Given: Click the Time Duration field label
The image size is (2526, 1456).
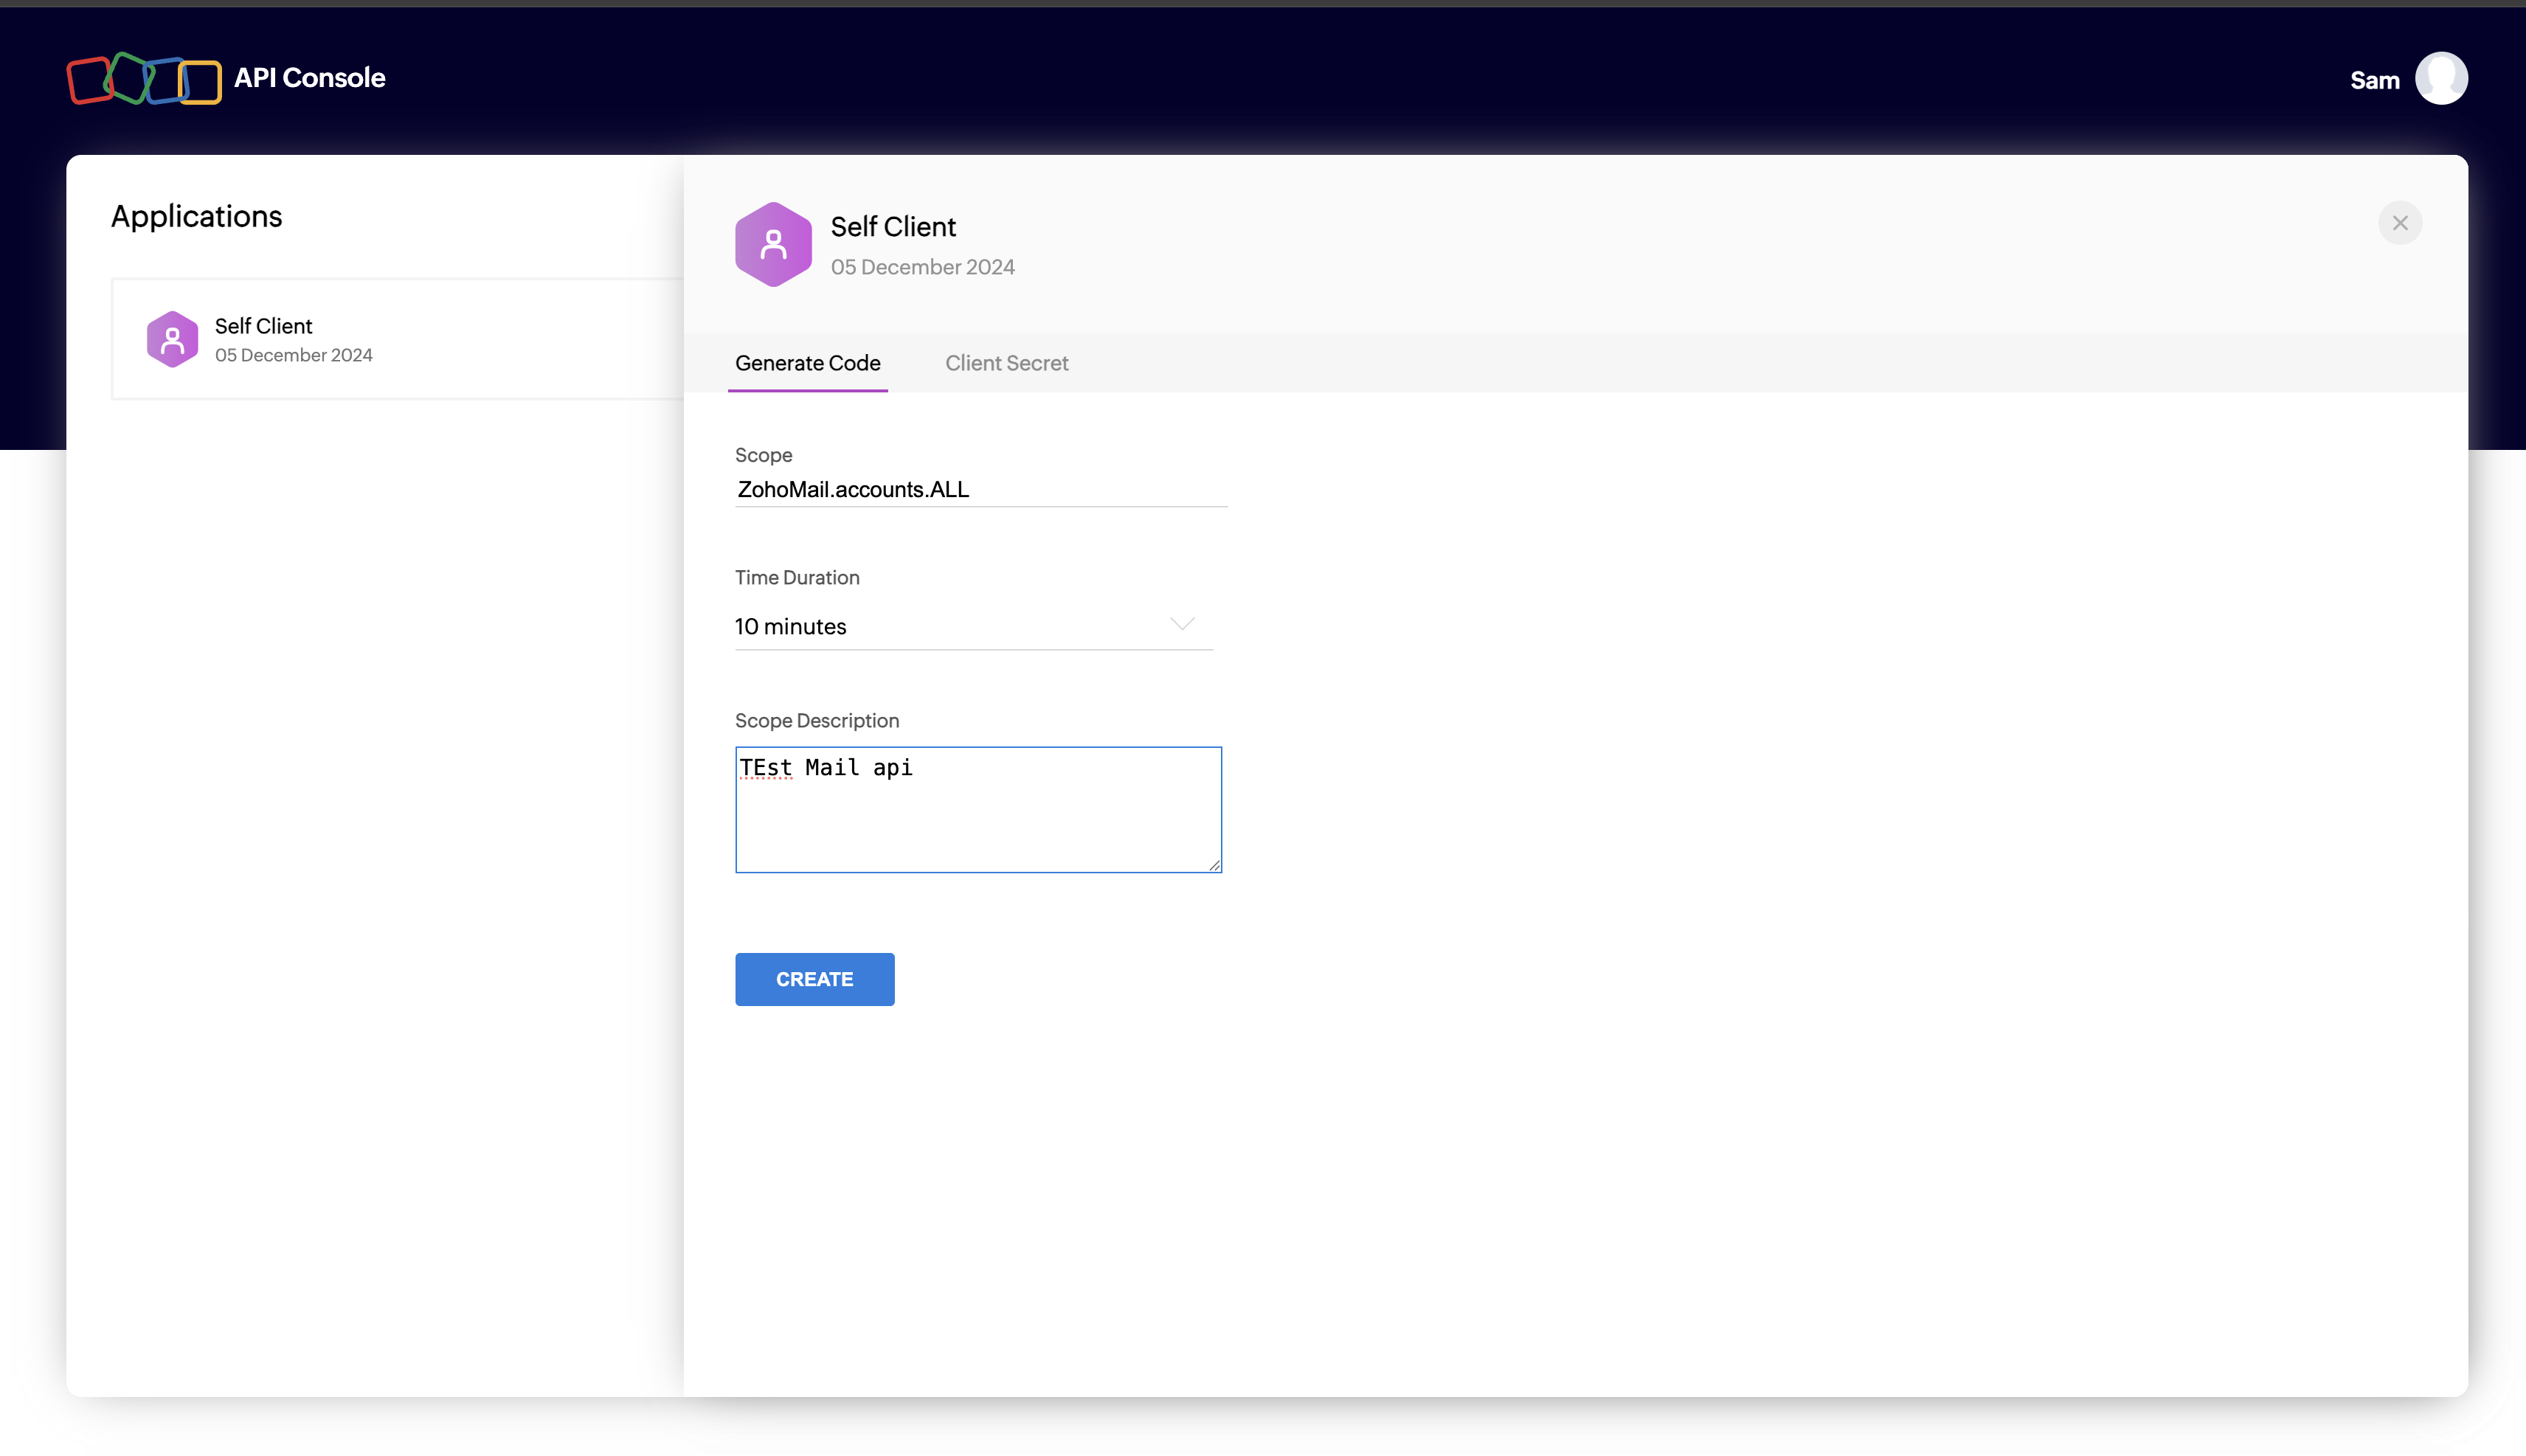Looking at the screenshot, I should 797,577.
